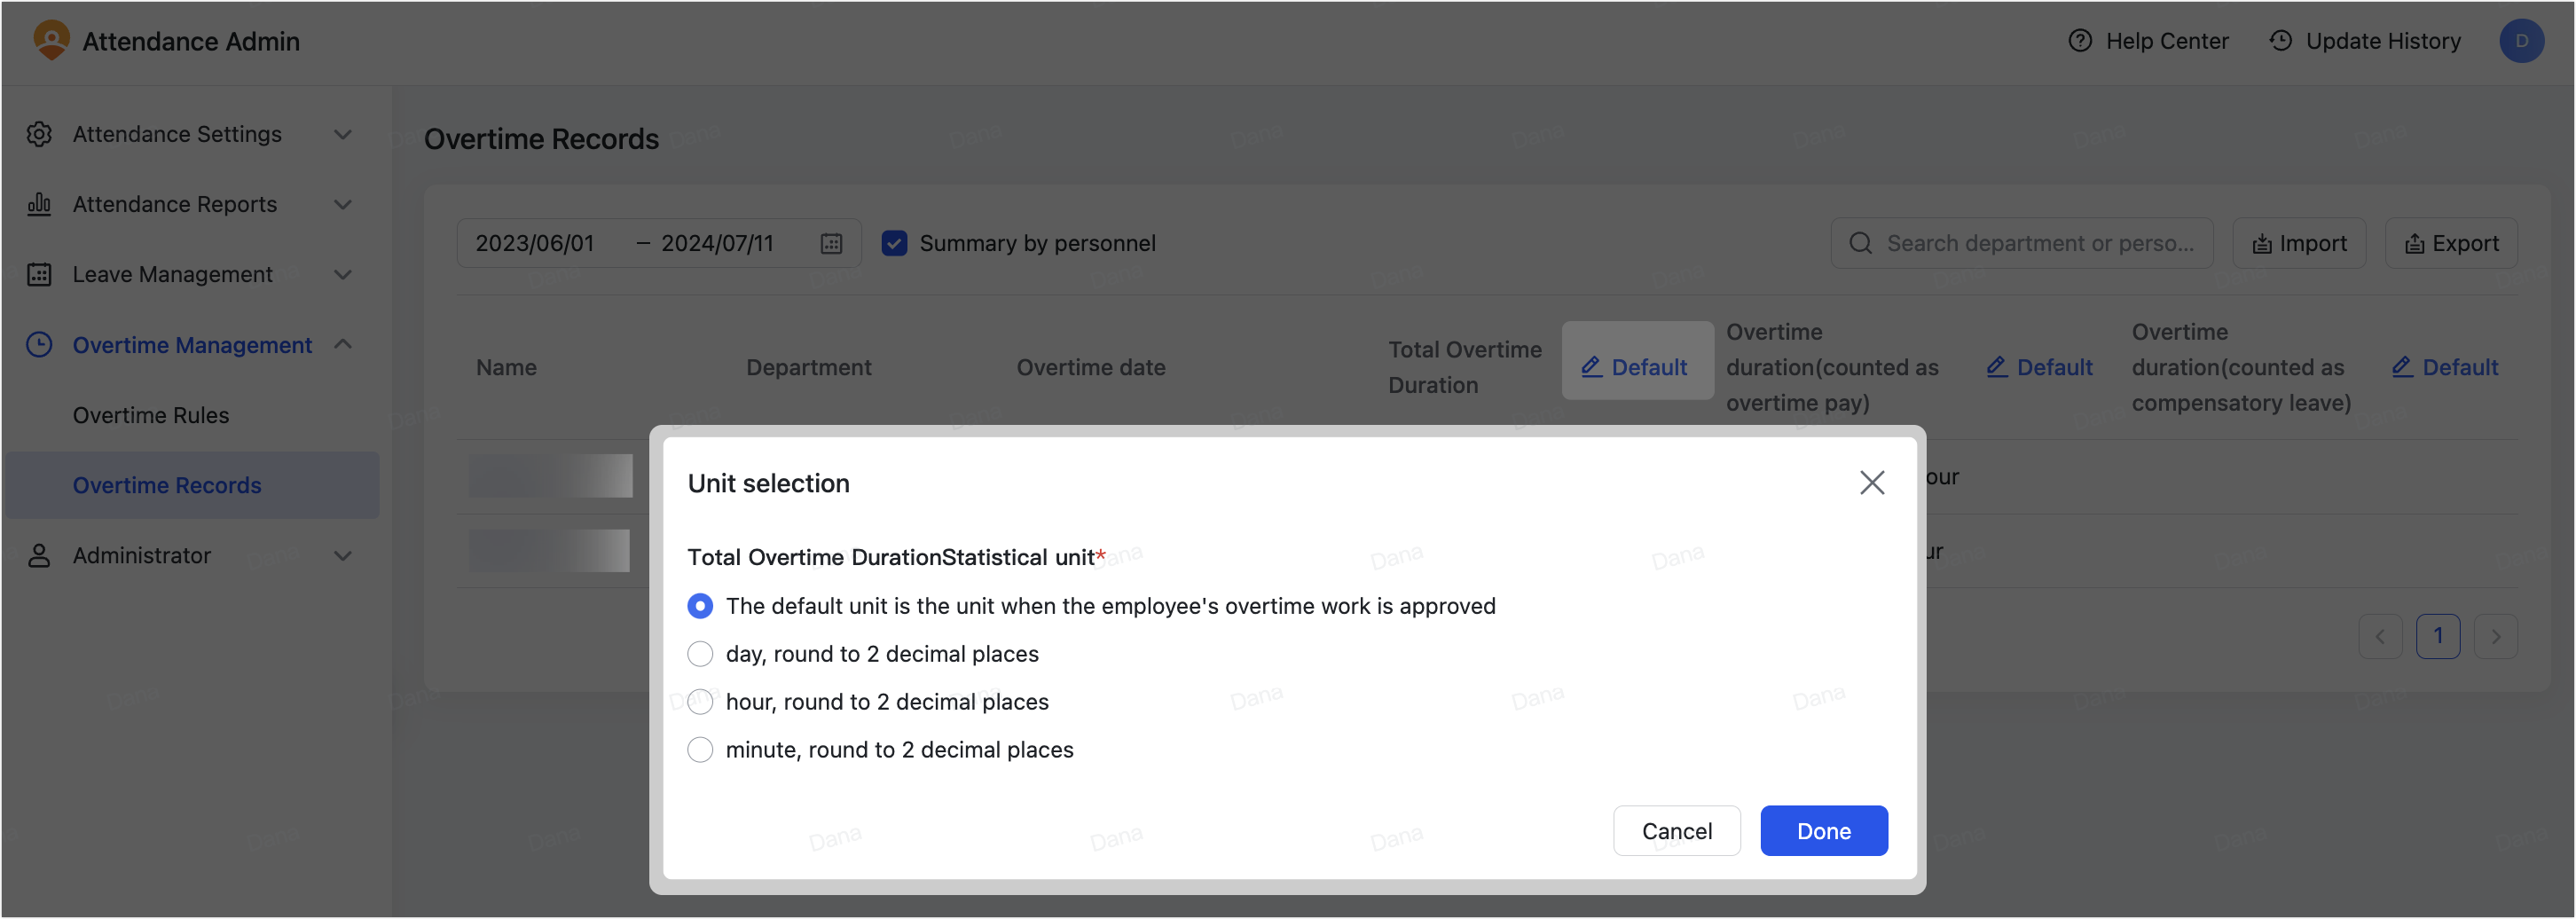Screen dimensions: 2576x919
Task: Click the Done button
Action: point(1823,830)
